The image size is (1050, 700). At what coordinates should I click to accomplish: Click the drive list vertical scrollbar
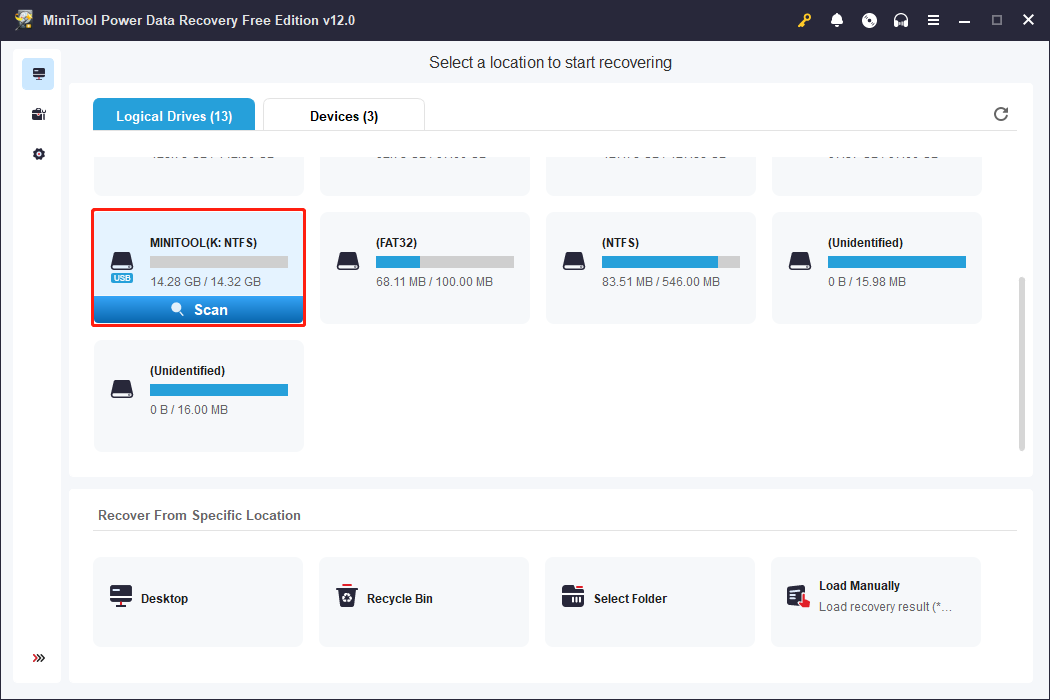(x=1022, y=364)
